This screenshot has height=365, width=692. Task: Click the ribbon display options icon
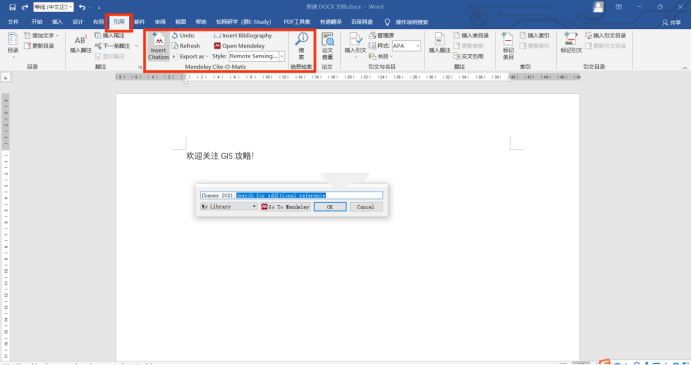pos(619,7)
